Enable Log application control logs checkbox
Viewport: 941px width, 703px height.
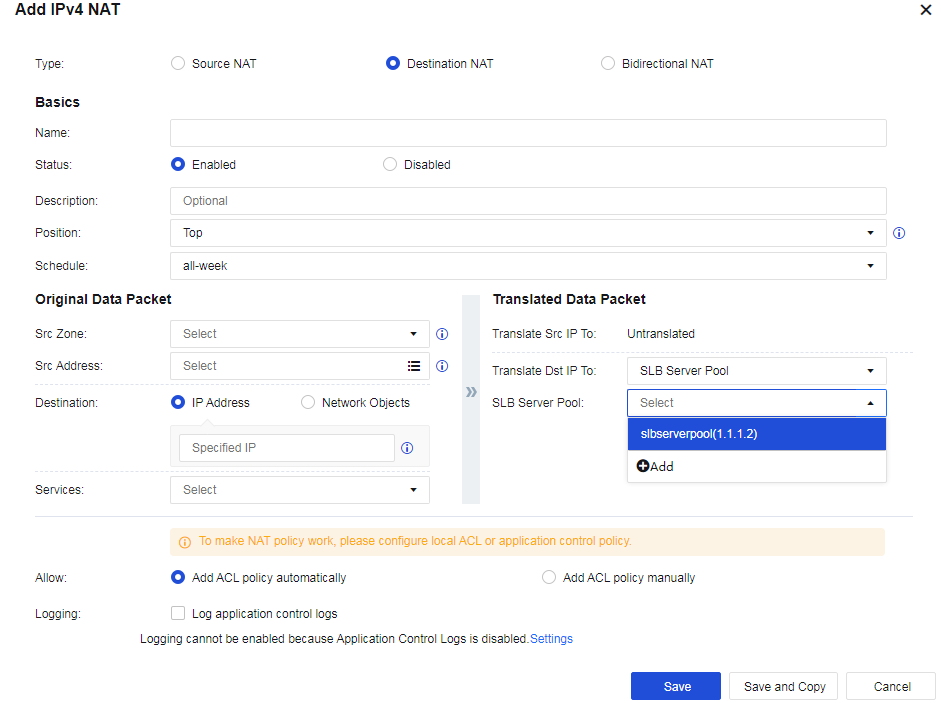coord(178,614)
